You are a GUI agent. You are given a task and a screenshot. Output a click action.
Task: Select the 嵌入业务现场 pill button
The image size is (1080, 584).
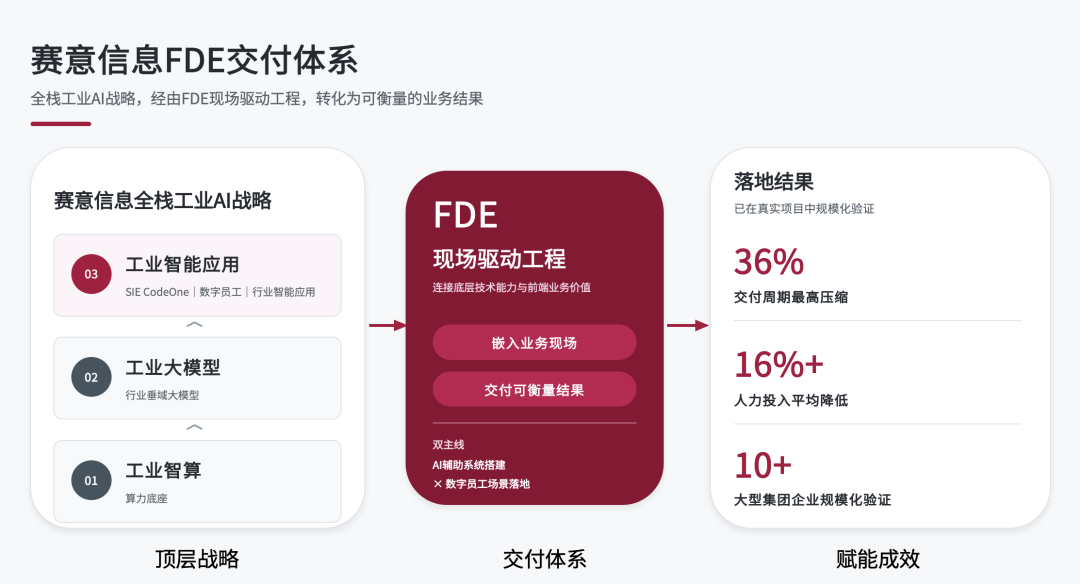click(x=534, y=342)
